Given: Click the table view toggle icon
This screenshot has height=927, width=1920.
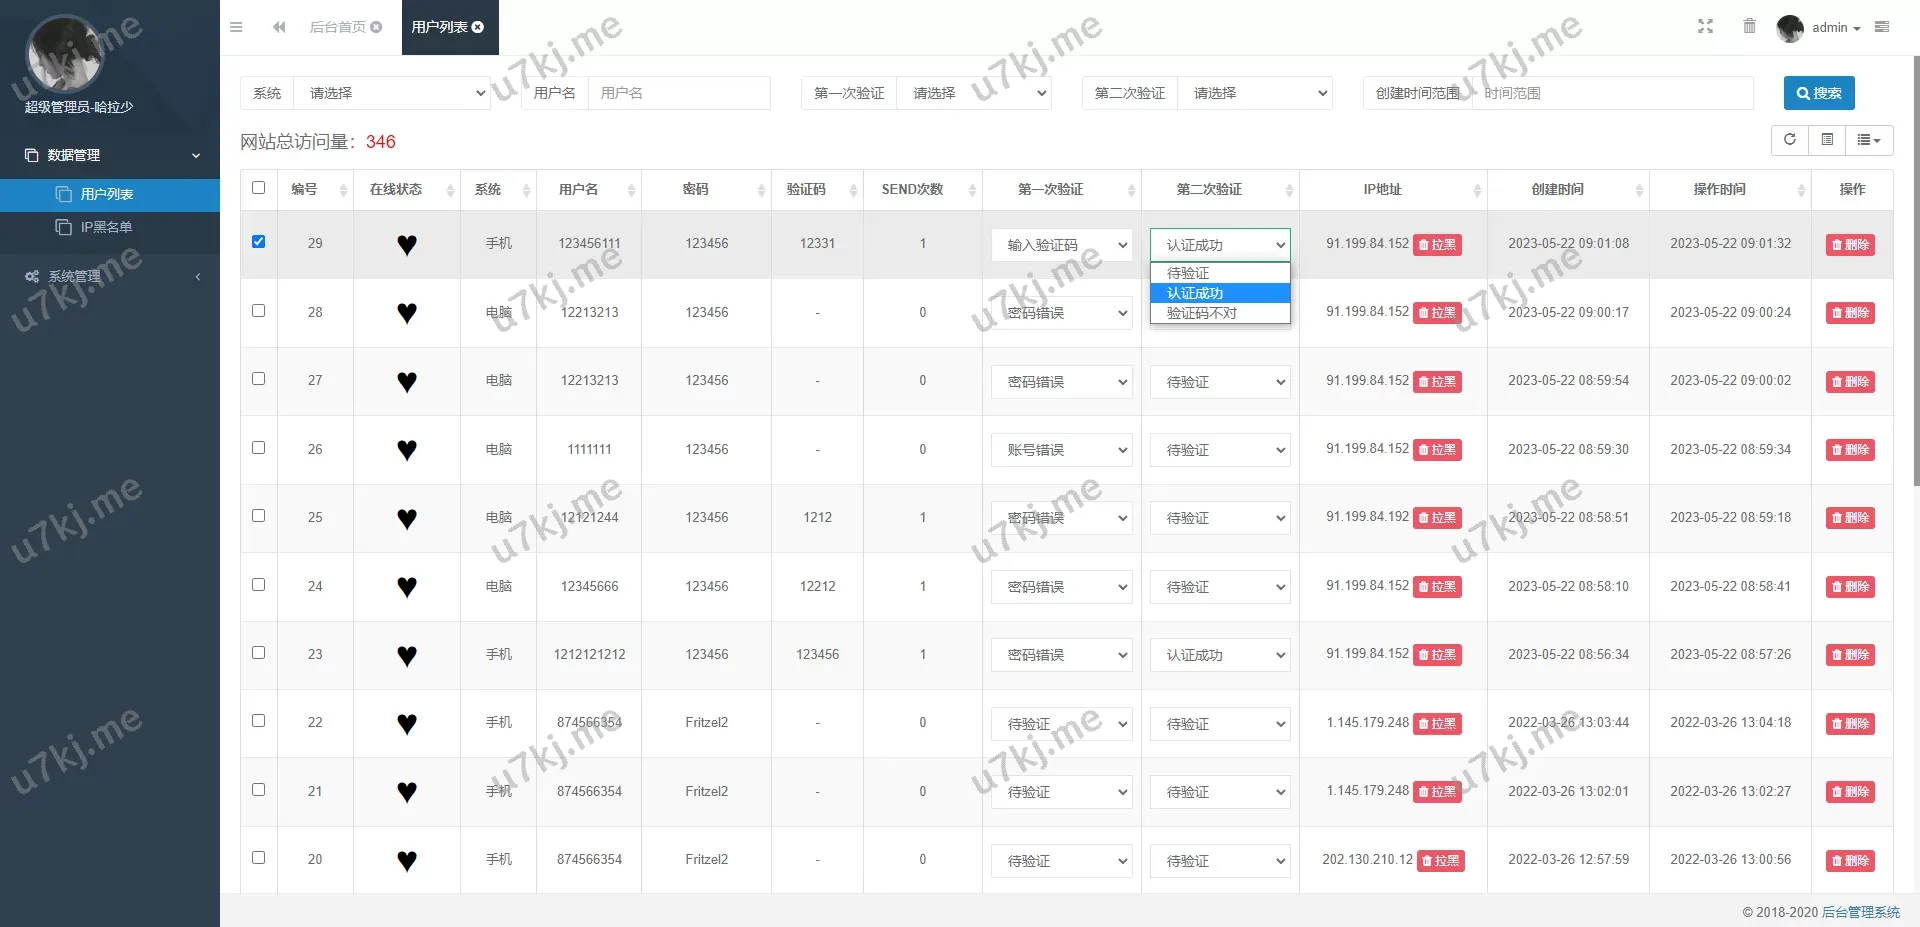Looking at the screenshot, I should (x=1827, y=140).
